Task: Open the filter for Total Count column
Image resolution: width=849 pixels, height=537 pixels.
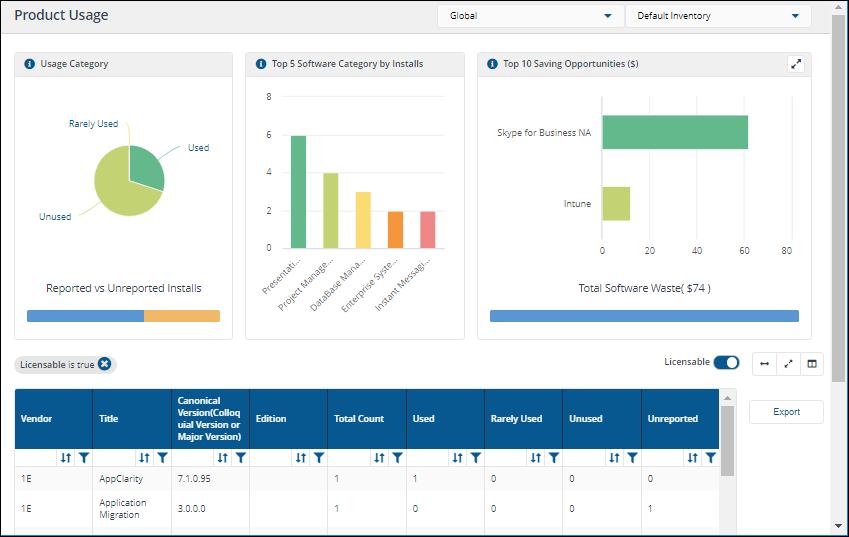Action: pyautogui.click(x=397, y=458)
